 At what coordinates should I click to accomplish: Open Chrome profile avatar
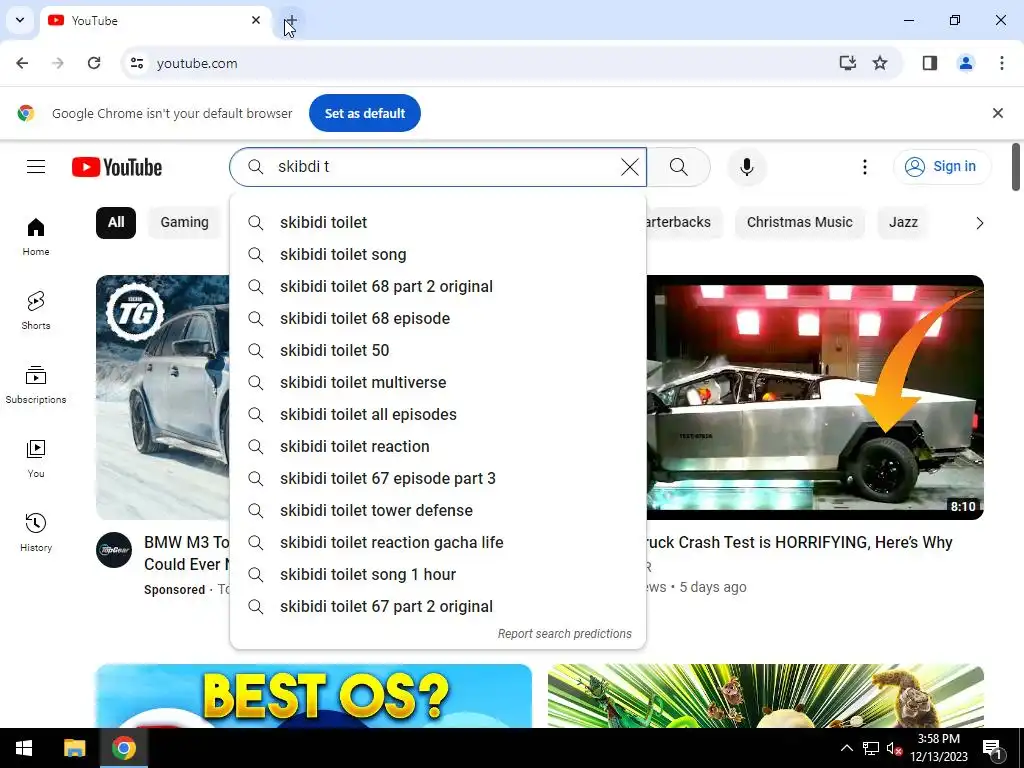[965, 63]
